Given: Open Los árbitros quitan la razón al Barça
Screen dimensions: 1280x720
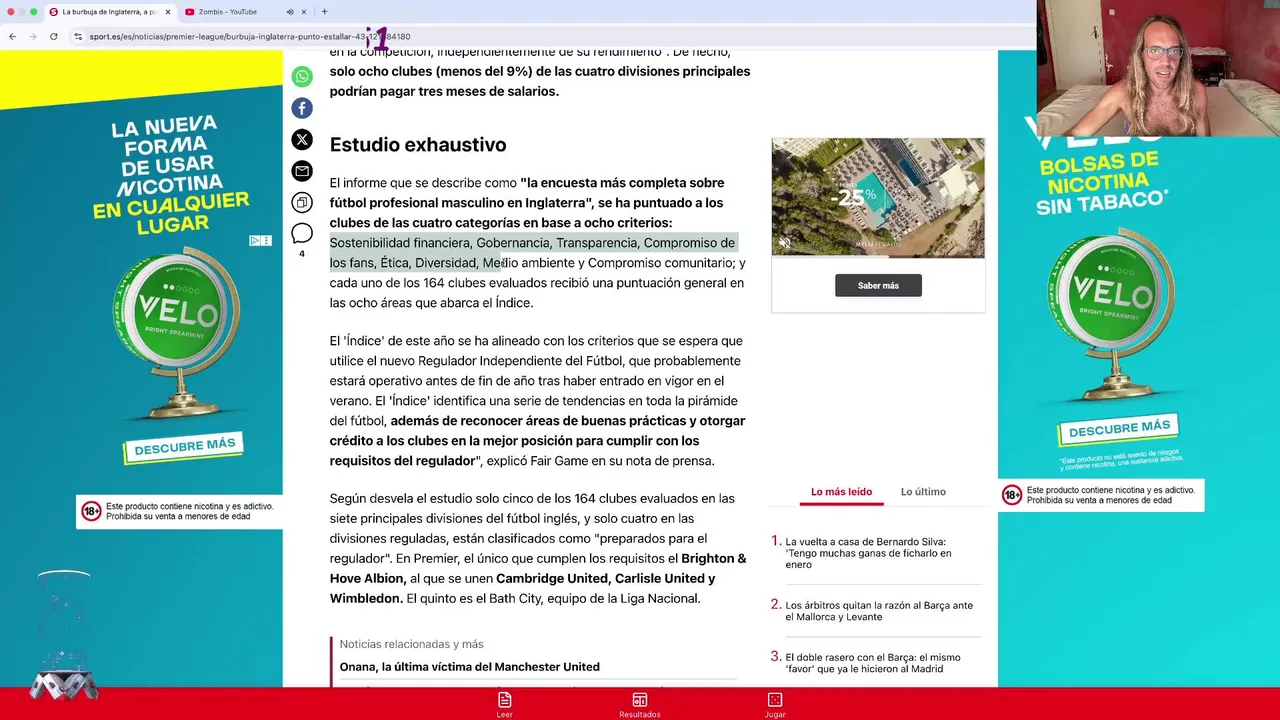Looking at the screenshot, I should coord(879,611).
